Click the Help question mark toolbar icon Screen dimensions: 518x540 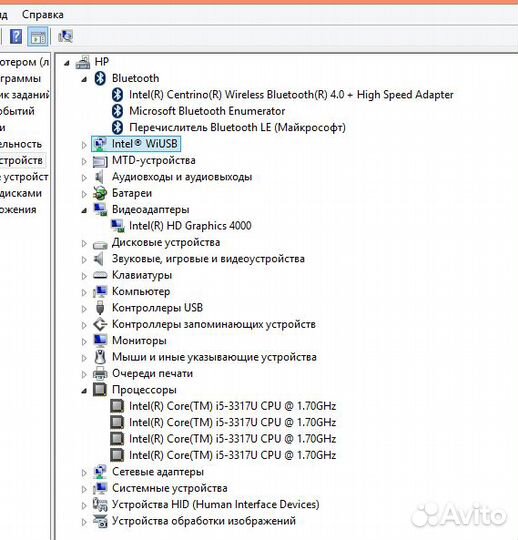16,36
